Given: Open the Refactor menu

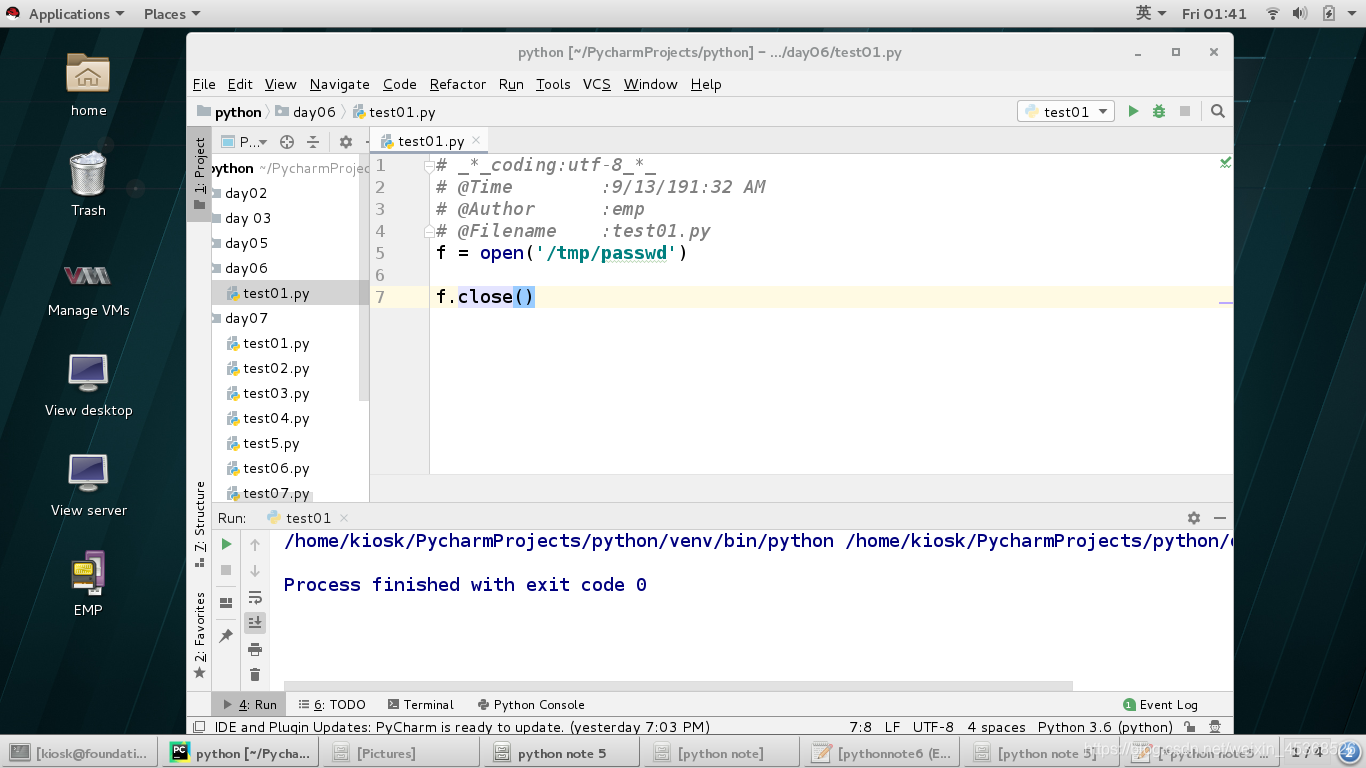Looking at the screenshot, I should (x=458, y=84).
